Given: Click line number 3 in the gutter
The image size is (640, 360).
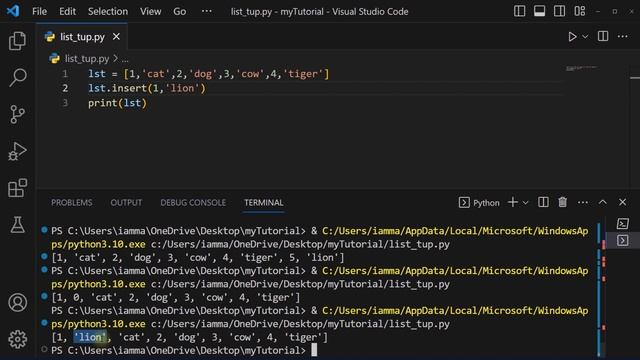Looking at the screenshot, I should [x=65, y=103].
